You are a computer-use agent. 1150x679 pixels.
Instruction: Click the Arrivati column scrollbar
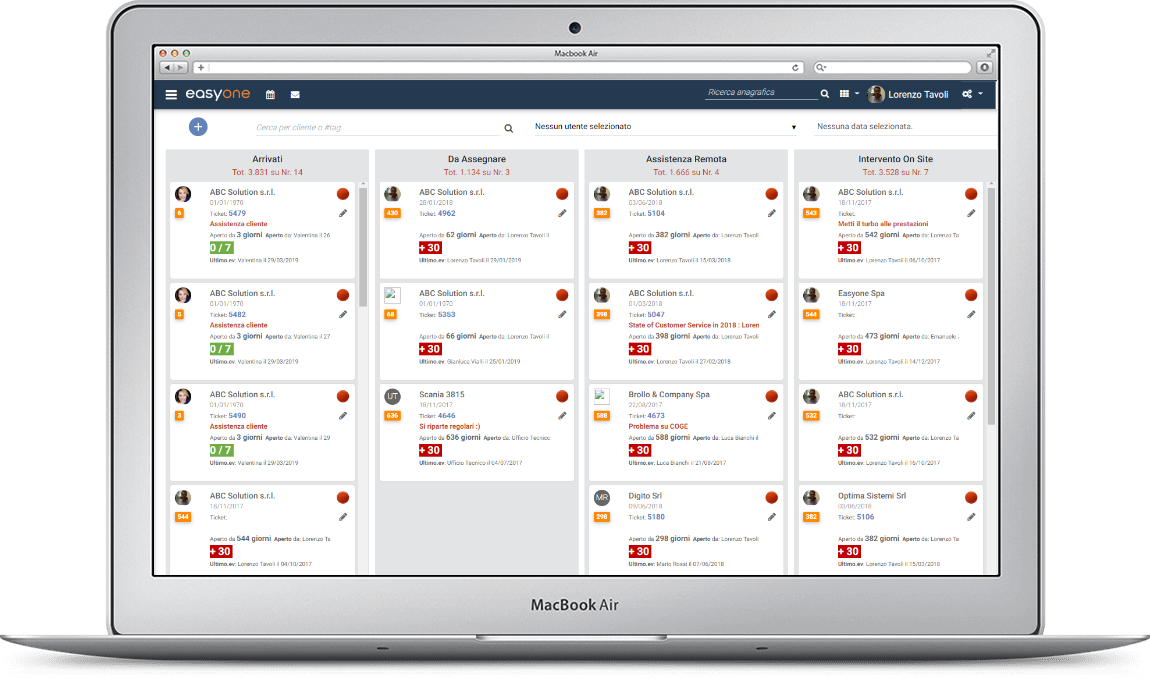click(362, 247)
